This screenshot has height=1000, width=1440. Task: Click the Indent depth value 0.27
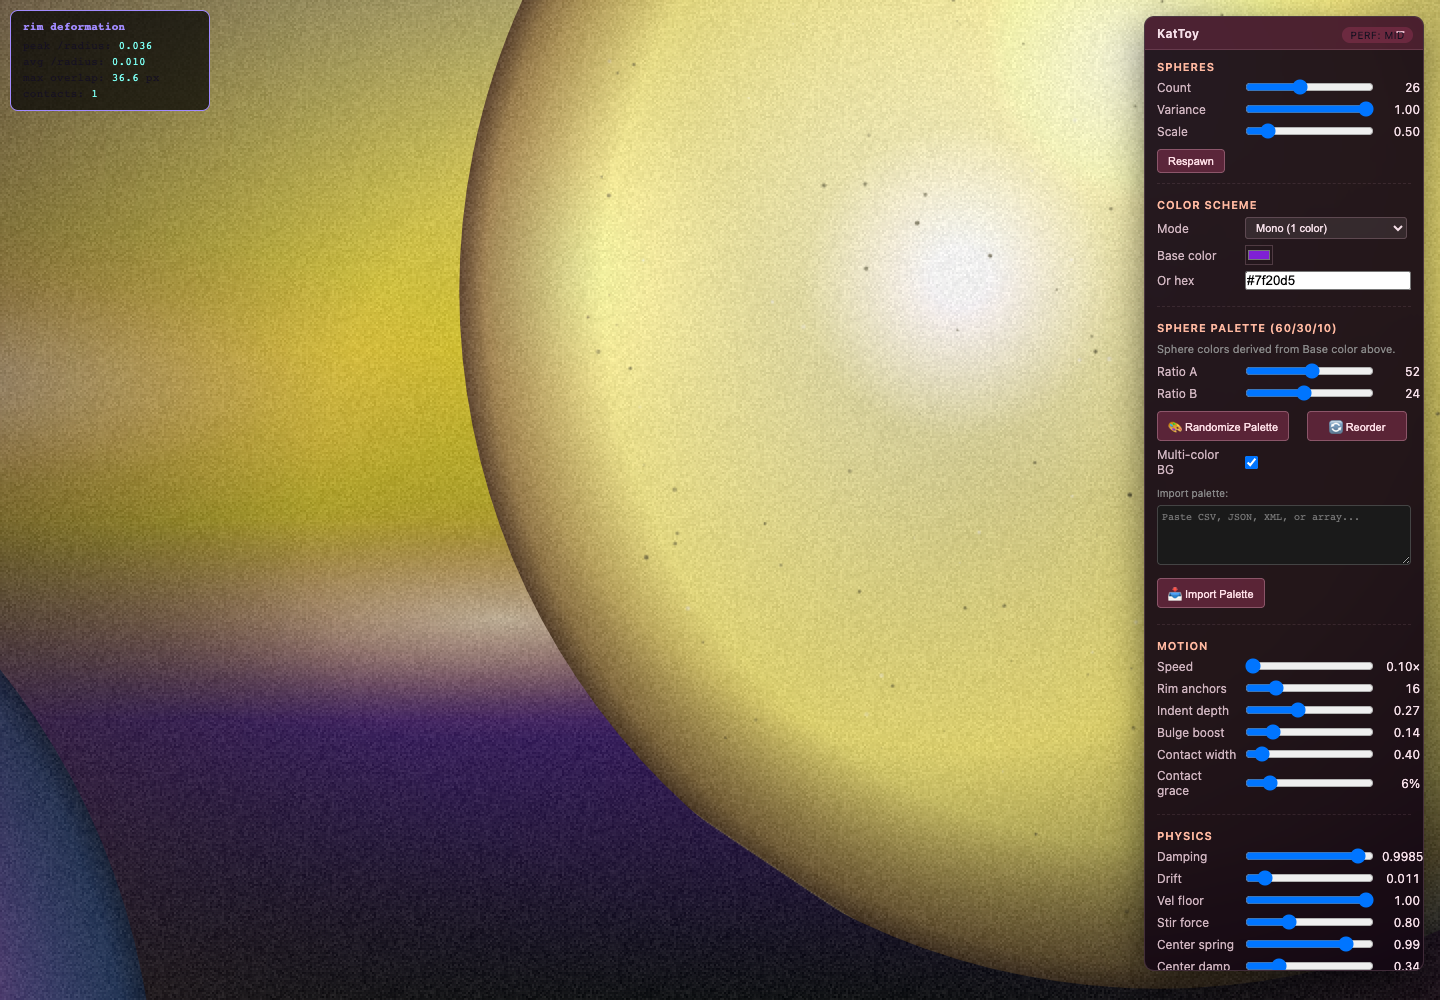pyautogui.click(x=1406, y=711)
